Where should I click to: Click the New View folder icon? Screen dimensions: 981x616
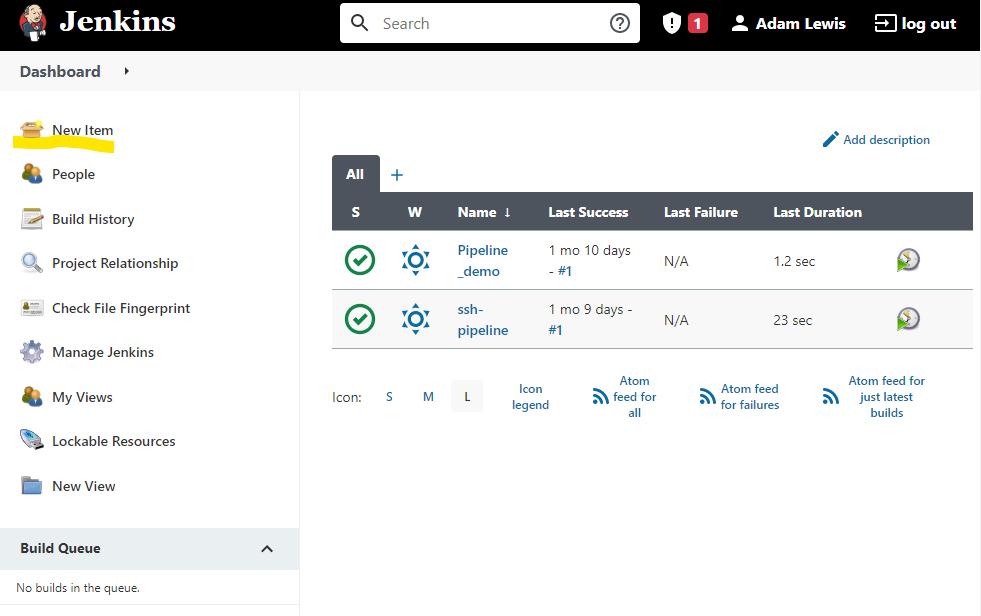click(31, 485)
